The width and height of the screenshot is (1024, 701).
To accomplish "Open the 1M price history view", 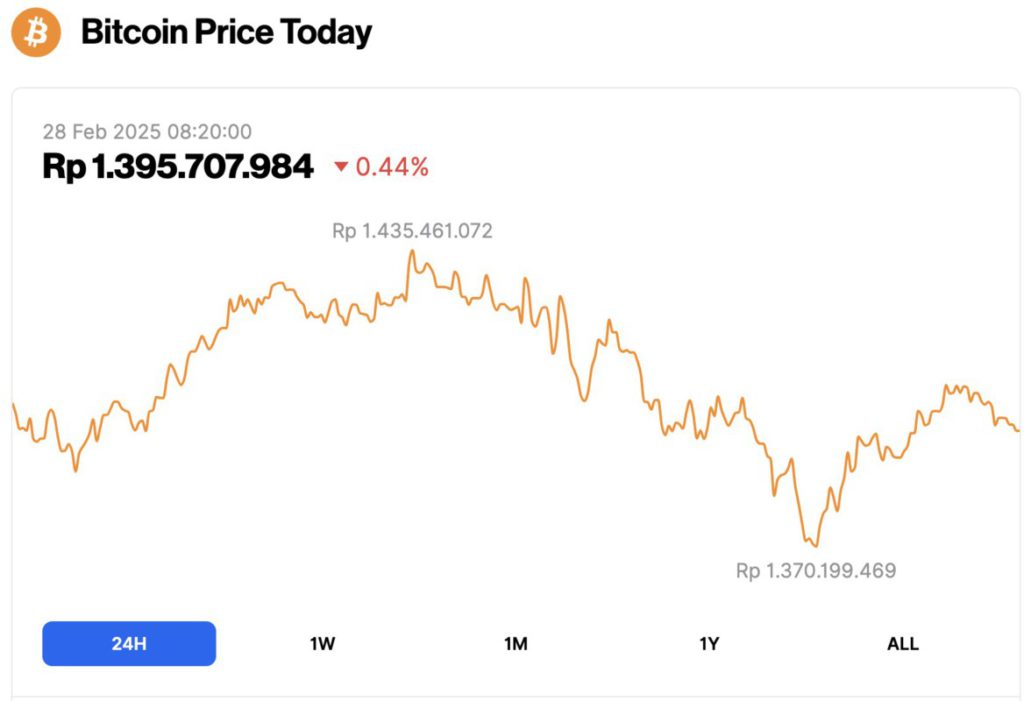I will 516,644.
